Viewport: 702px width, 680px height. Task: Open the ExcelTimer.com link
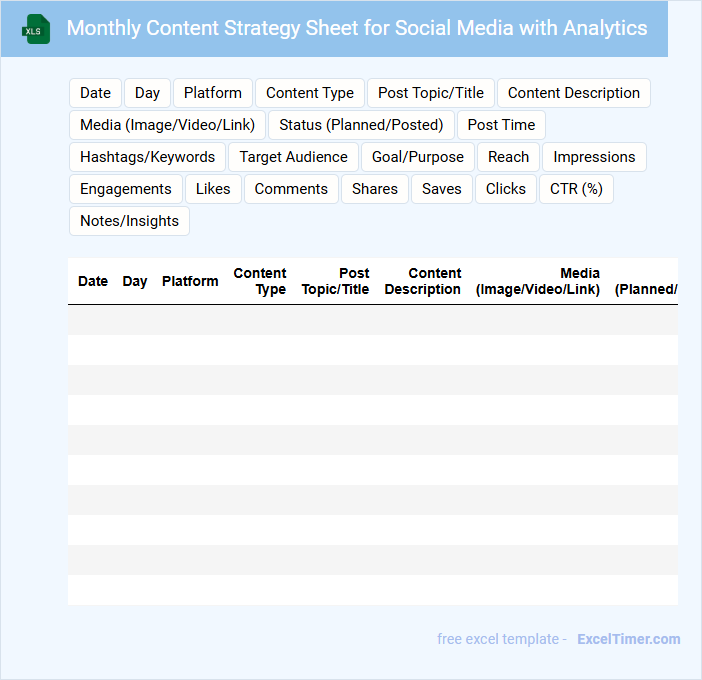click(629, 639)
